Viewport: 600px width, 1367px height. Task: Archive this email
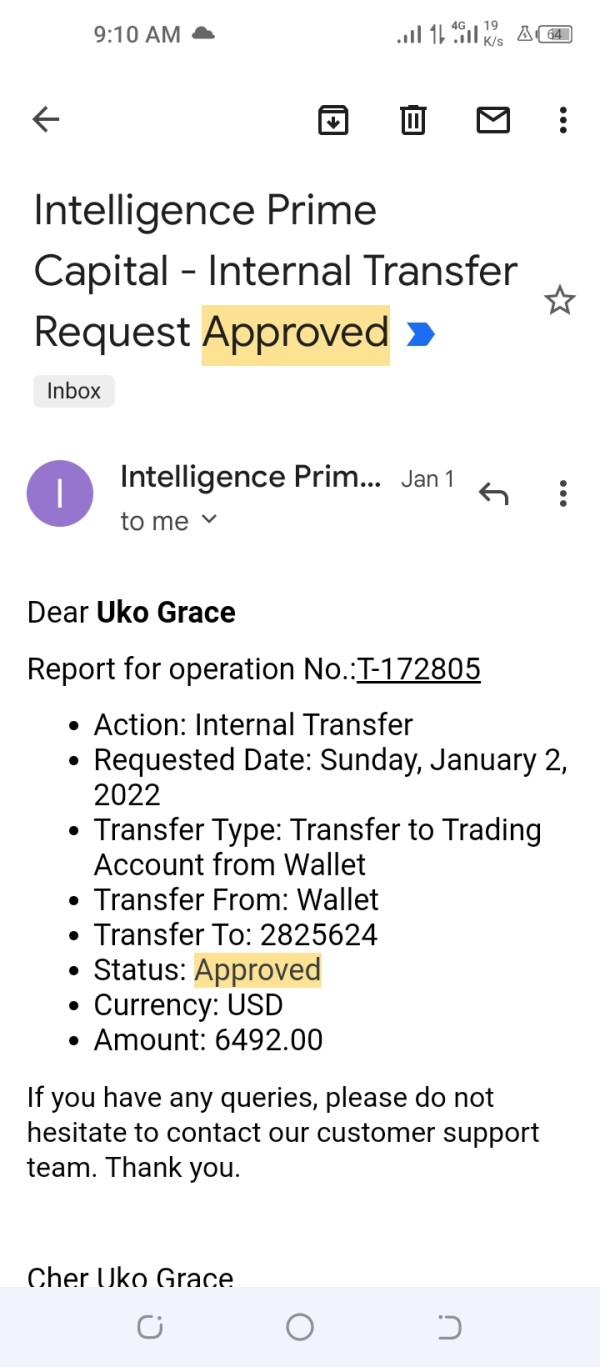(x=333, y=120)
